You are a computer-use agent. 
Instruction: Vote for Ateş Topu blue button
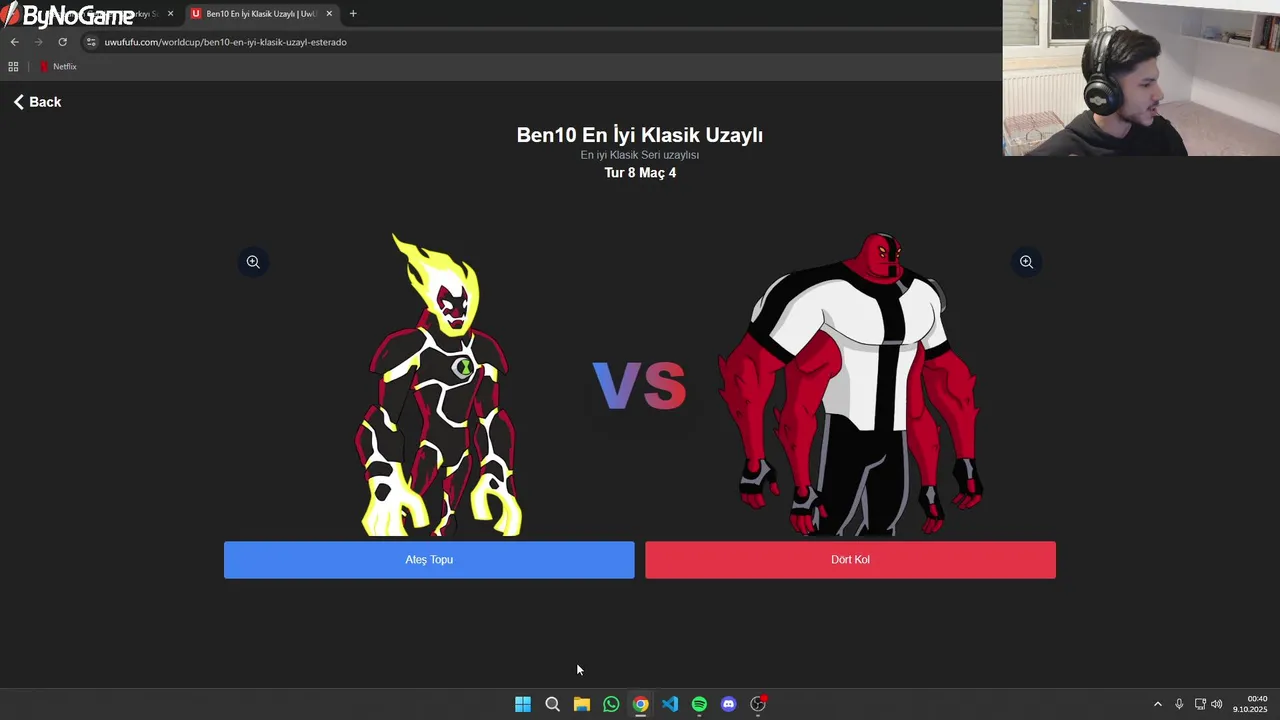tap(429, 560)
